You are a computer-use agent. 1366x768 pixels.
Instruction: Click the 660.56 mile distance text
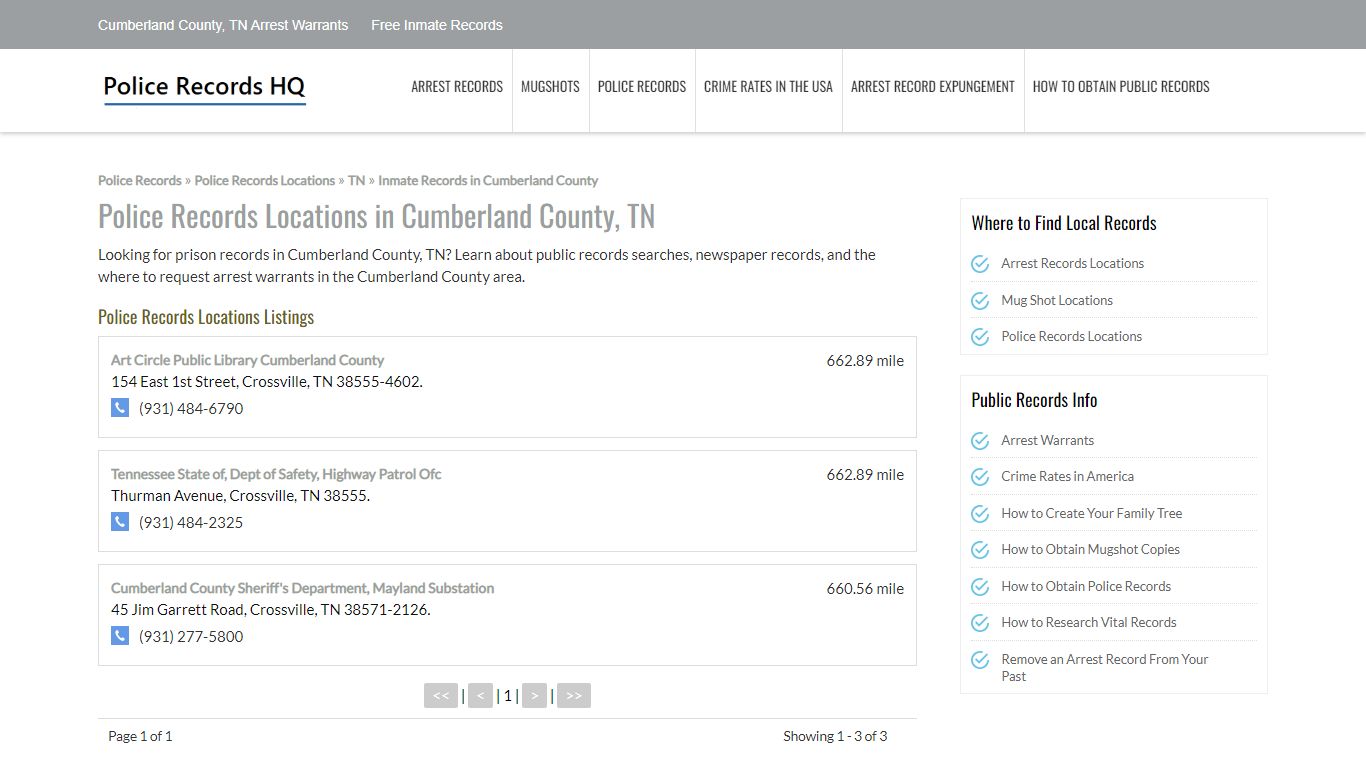click(x=865, y=589)
